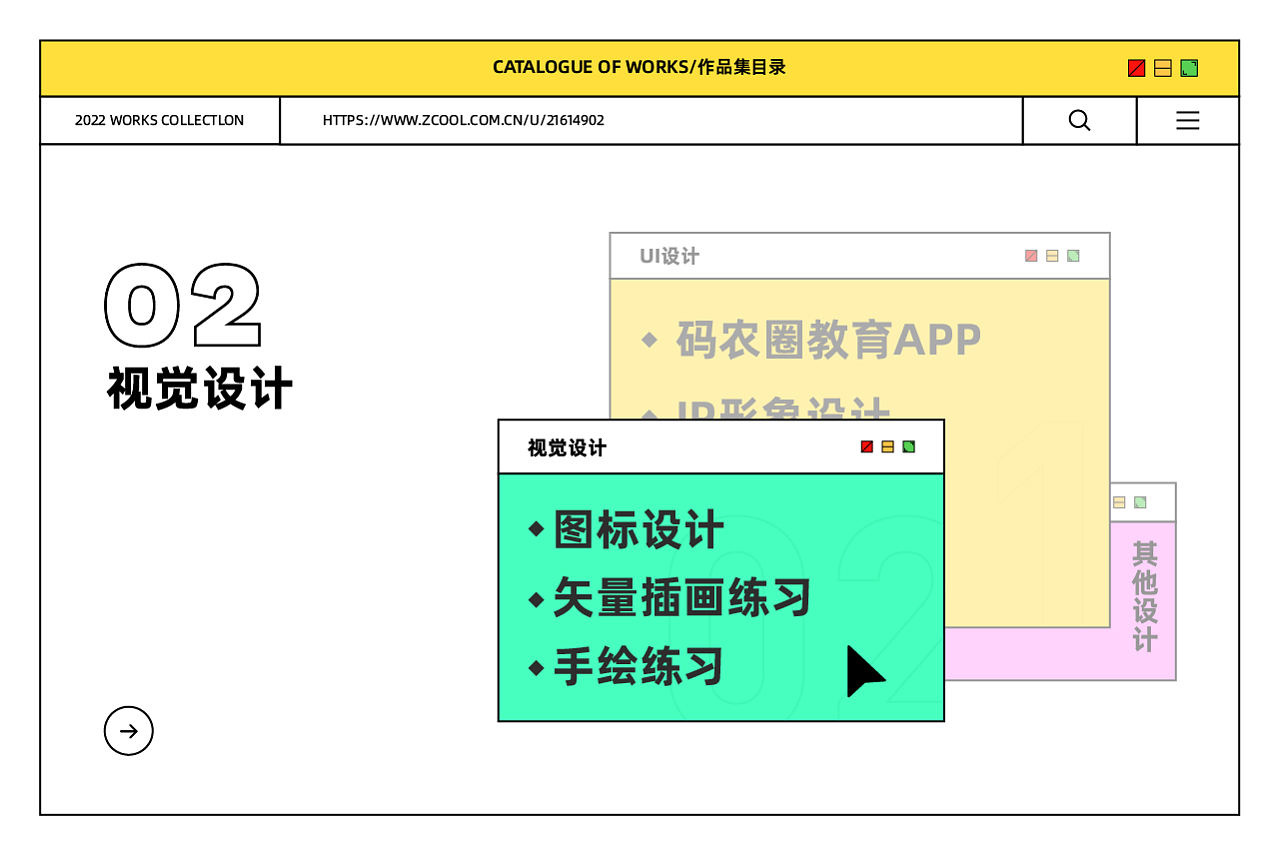Click the search magnifier icon

pyautogui.click(x=1079, y=121)
